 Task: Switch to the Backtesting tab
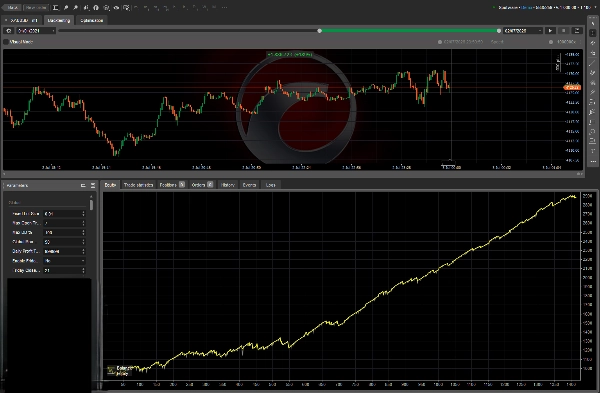tap(59, 20)
